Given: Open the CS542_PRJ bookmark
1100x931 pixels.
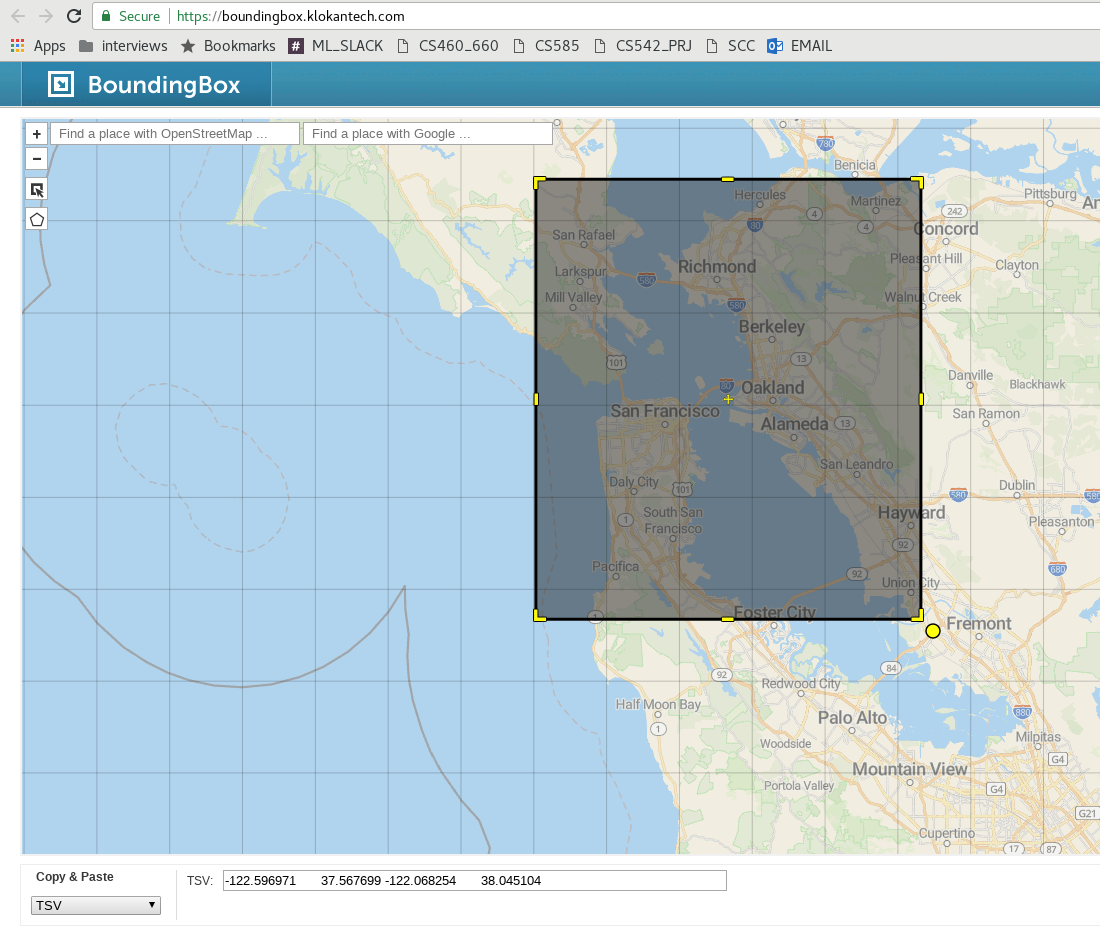Looking at the screenshot, I should pos(643,46).
